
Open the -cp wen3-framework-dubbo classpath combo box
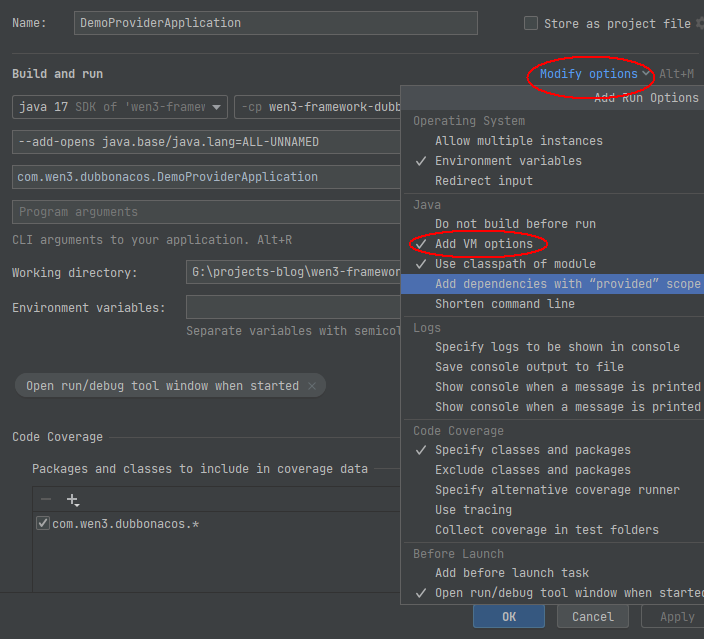point(317,107)
